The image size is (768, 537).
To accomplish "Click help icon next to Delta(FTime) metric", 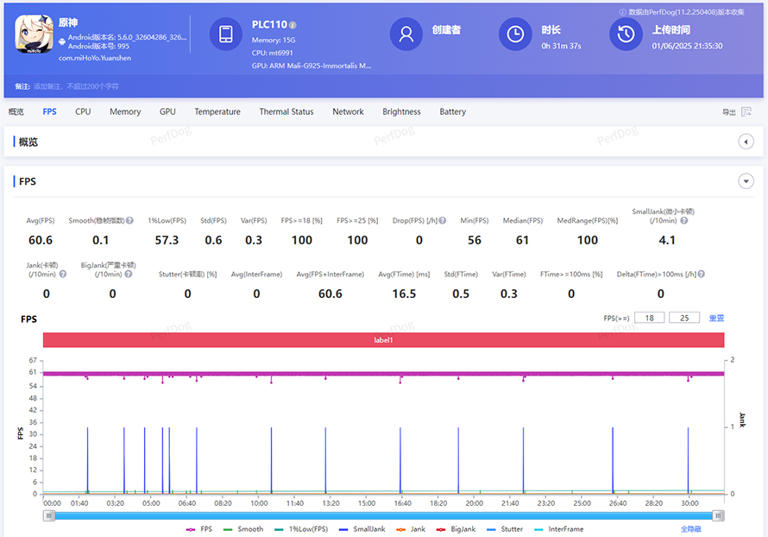I will pos(701,274).
